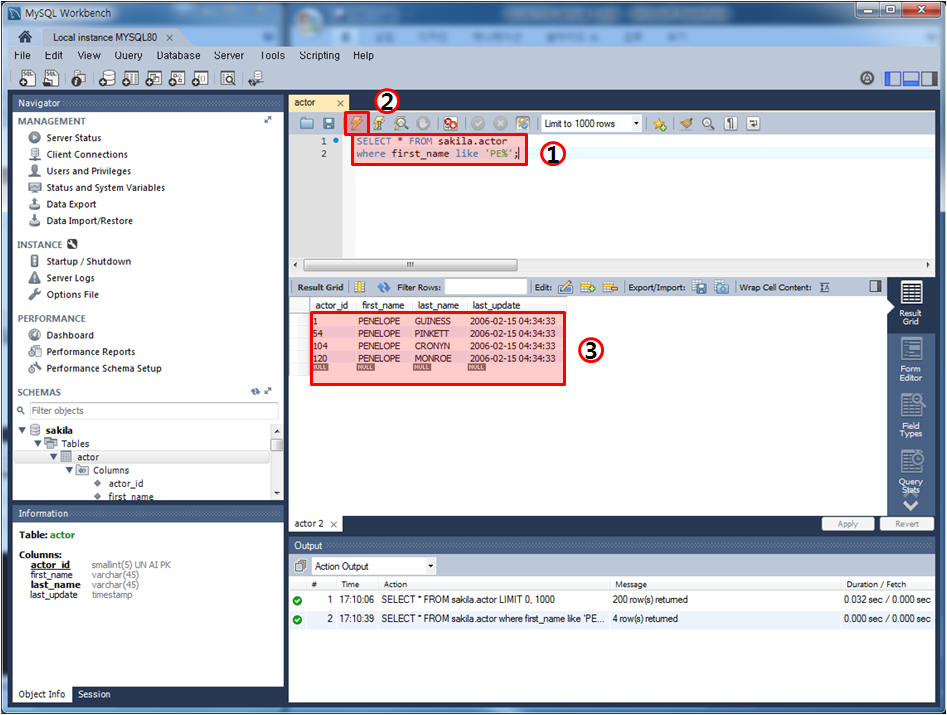
Task: Open Server Status
Action: point(74,138)
